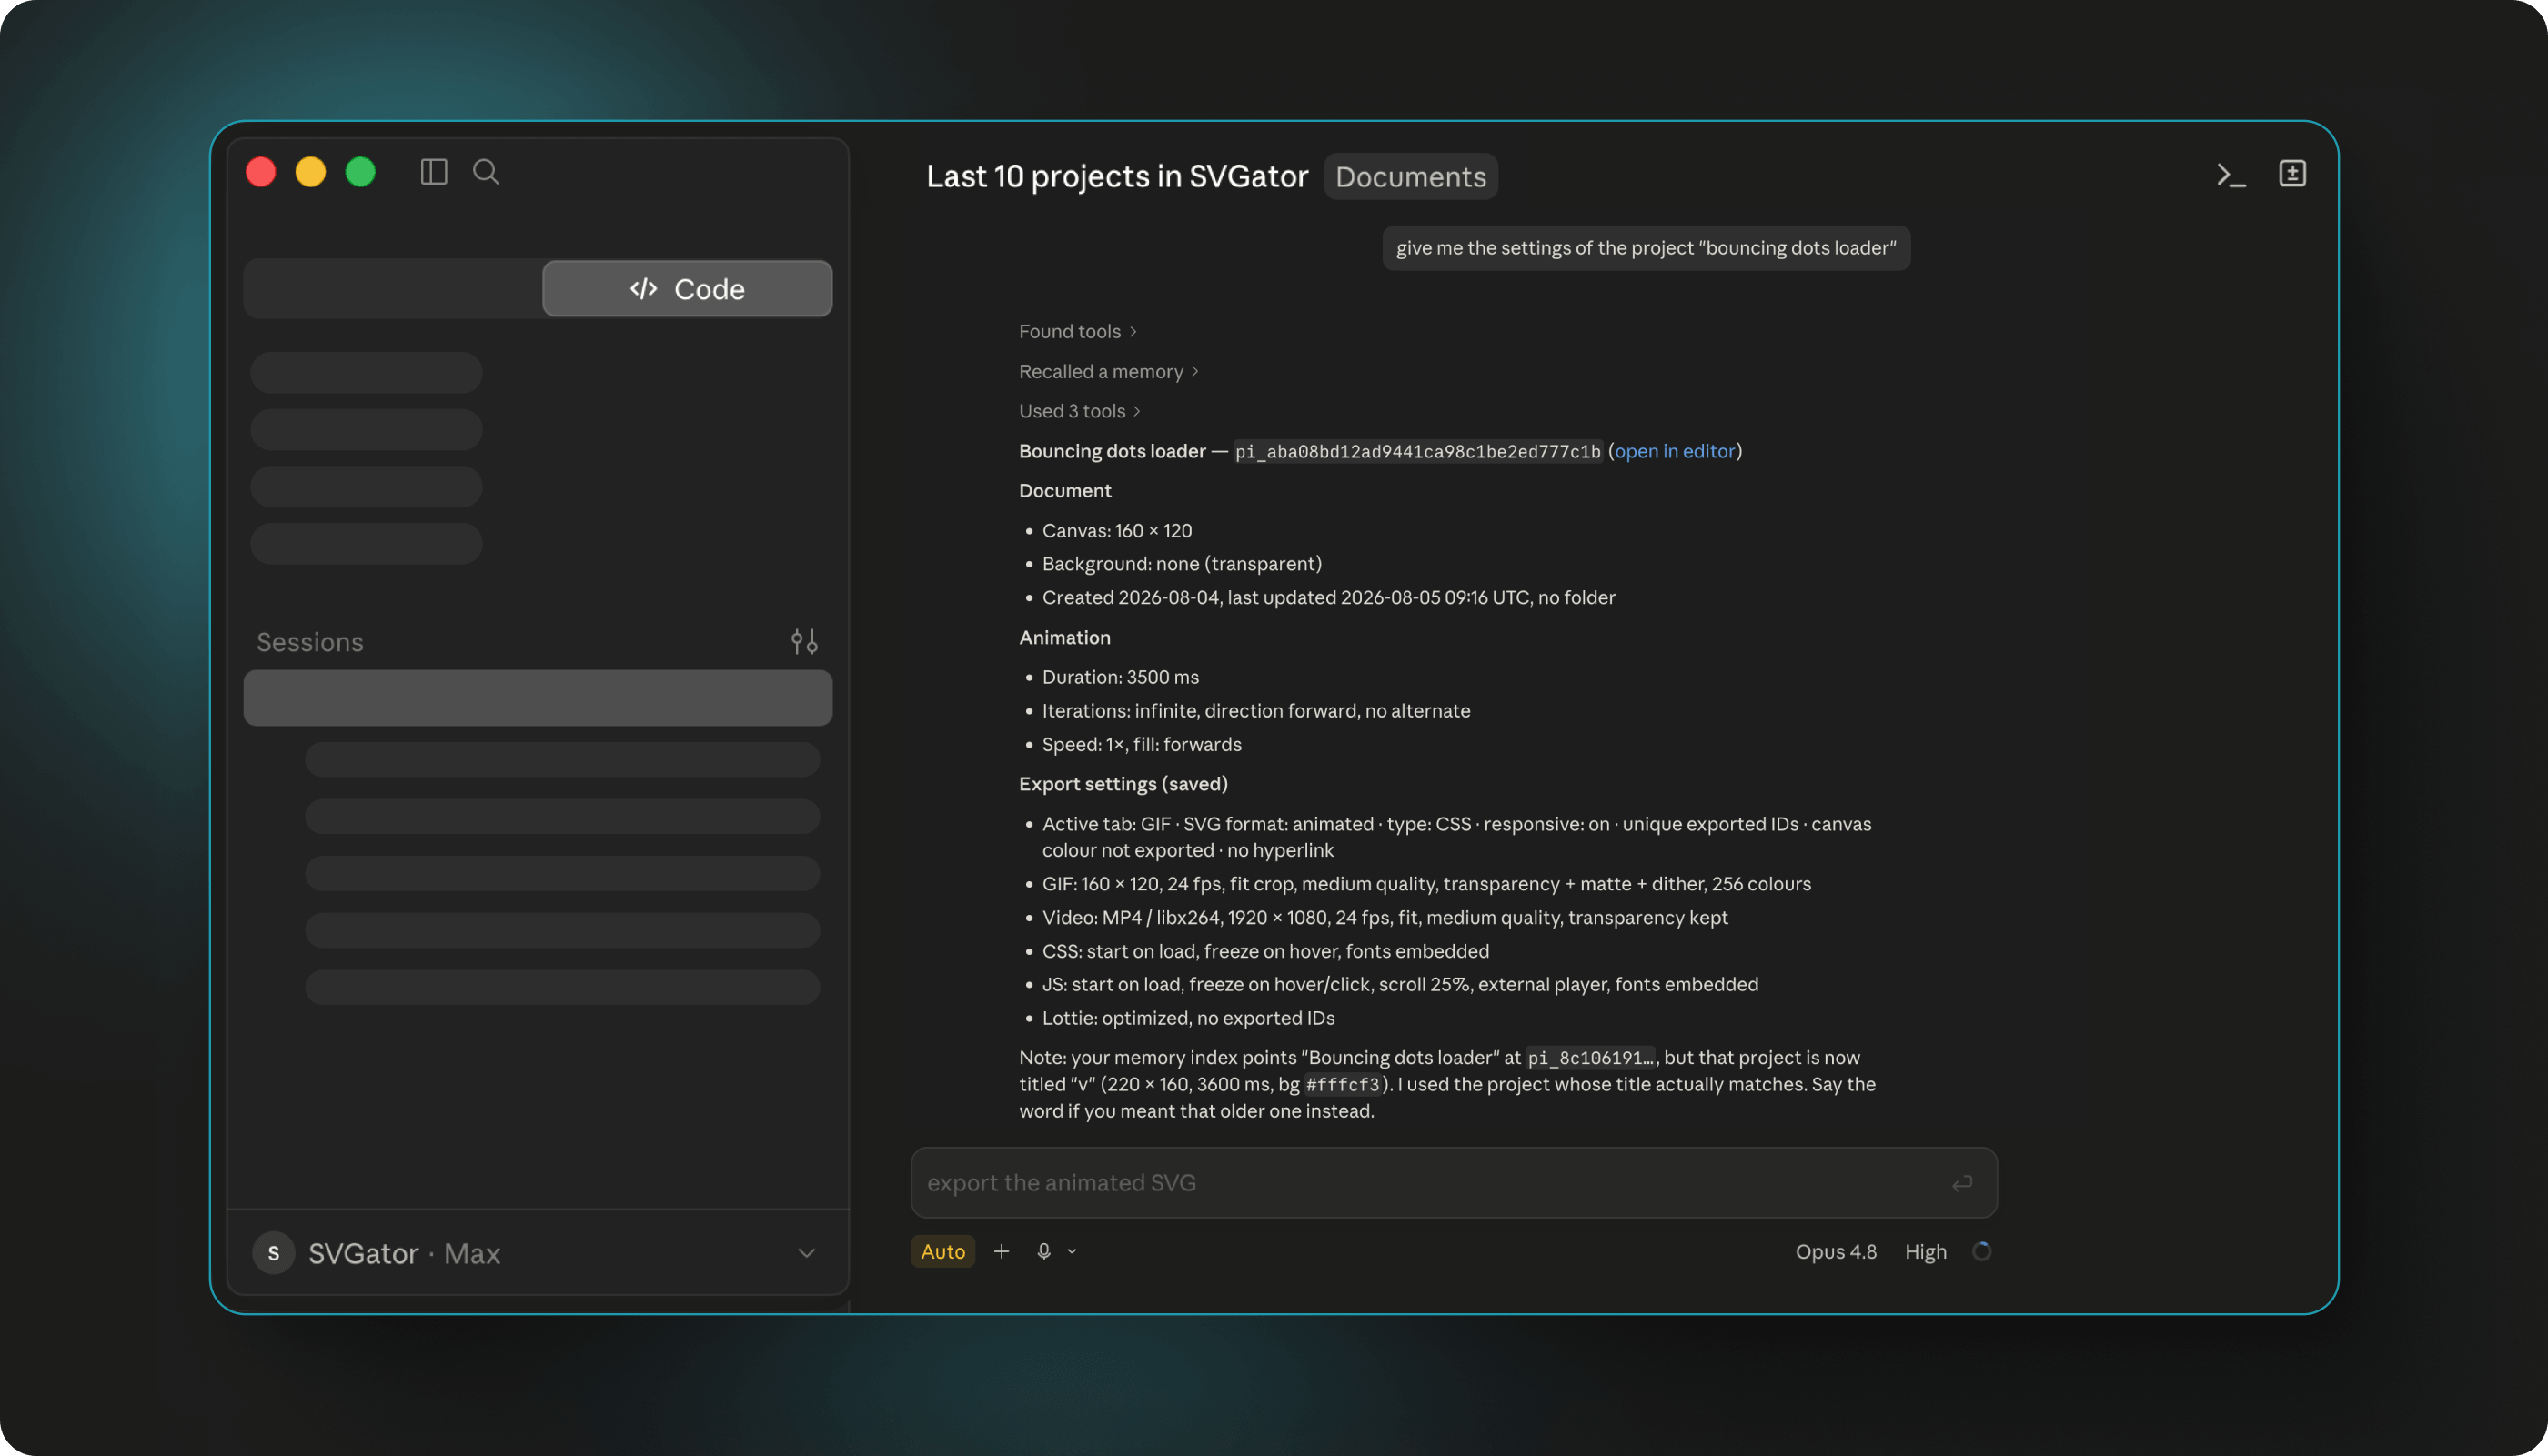This screenshot has height=1456, width=2548.
Task: Expand the Found tools step
Action: (1077, 331)
